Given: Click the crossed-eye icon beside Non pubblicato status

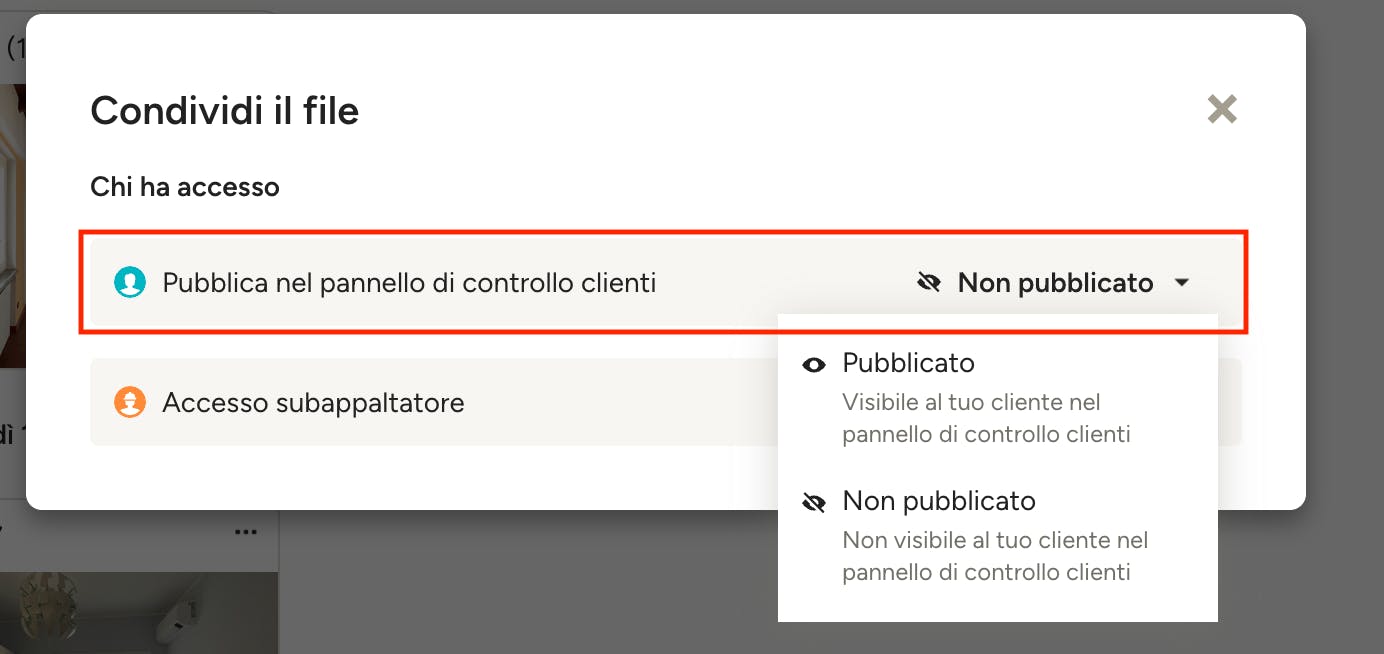Looking at the screenshot, I should [x=929, y=283].
